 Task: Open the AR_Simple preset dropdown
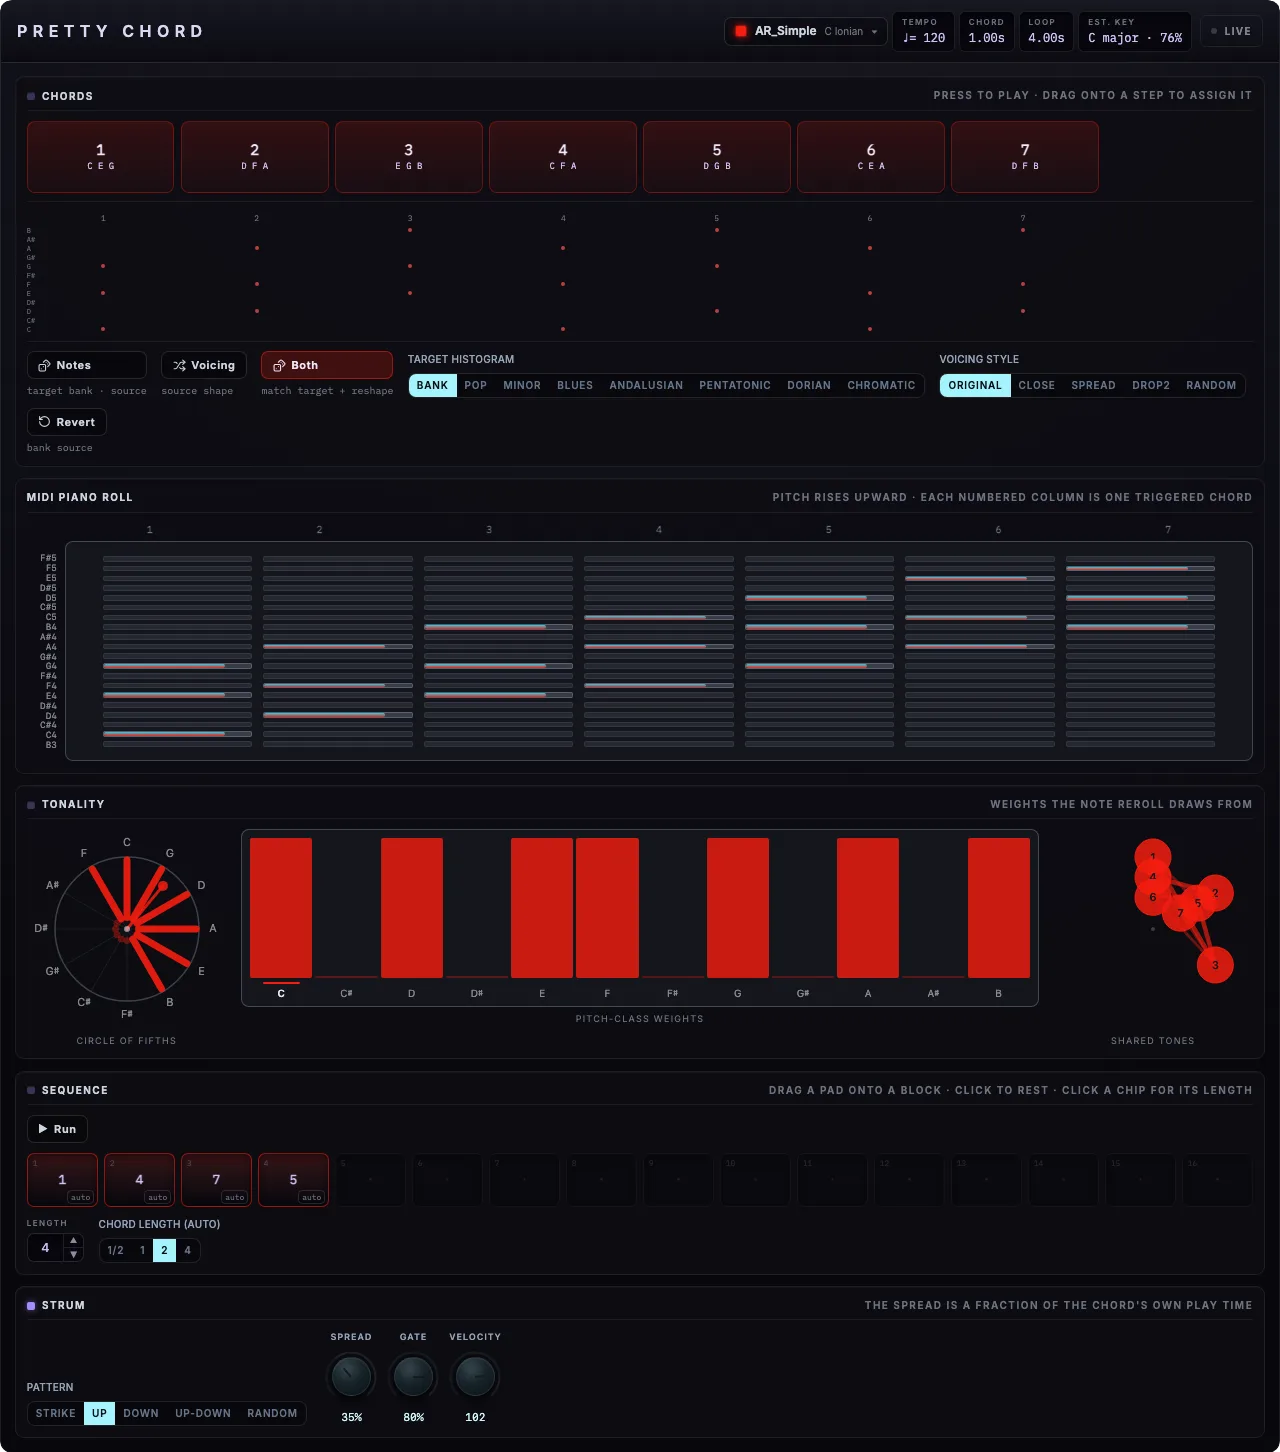click(x=805, y=31)
